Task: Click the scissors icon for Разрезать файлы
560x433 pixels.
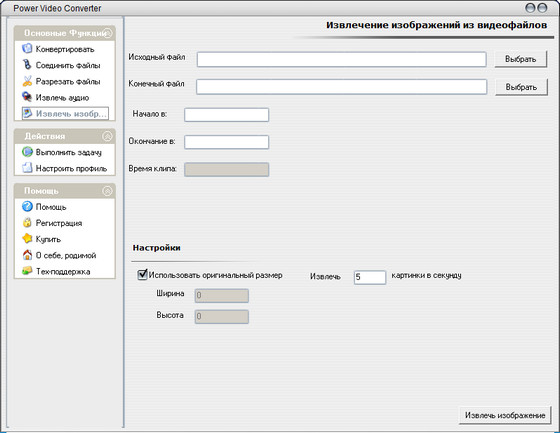Action: 27,81
